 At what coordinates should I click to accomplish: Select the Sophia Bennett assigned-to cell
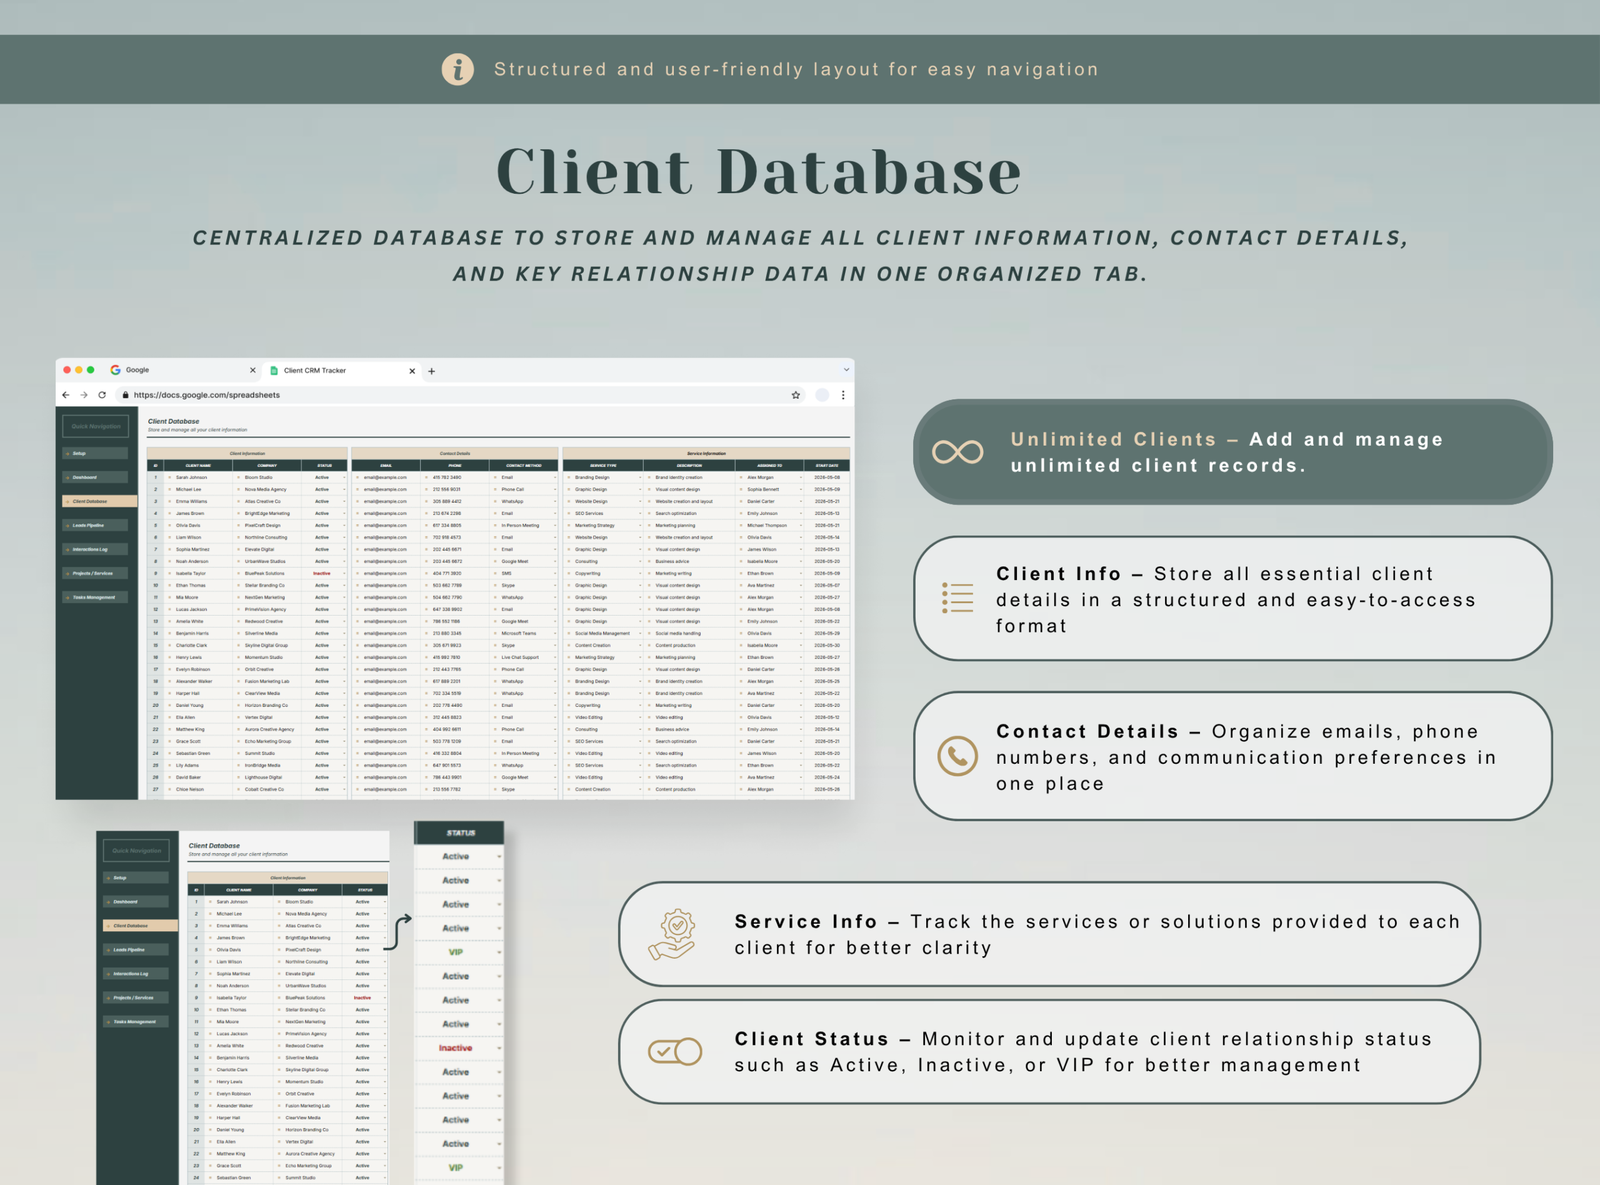coord(769,490)
